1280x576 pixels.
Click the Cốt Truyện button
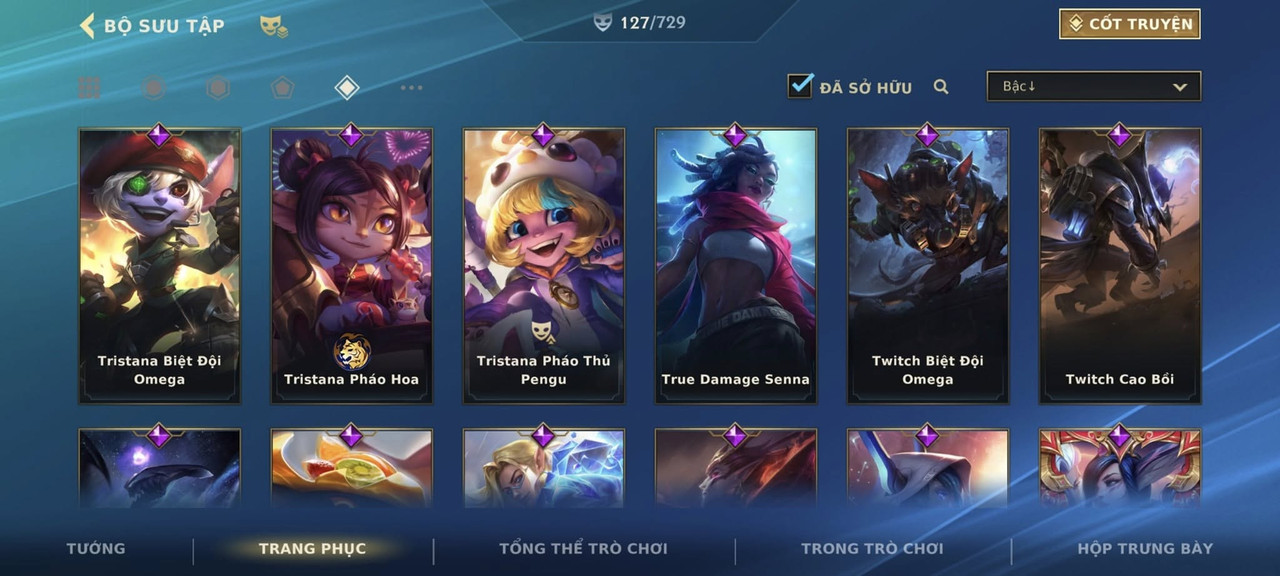[x=1130, y=24]
